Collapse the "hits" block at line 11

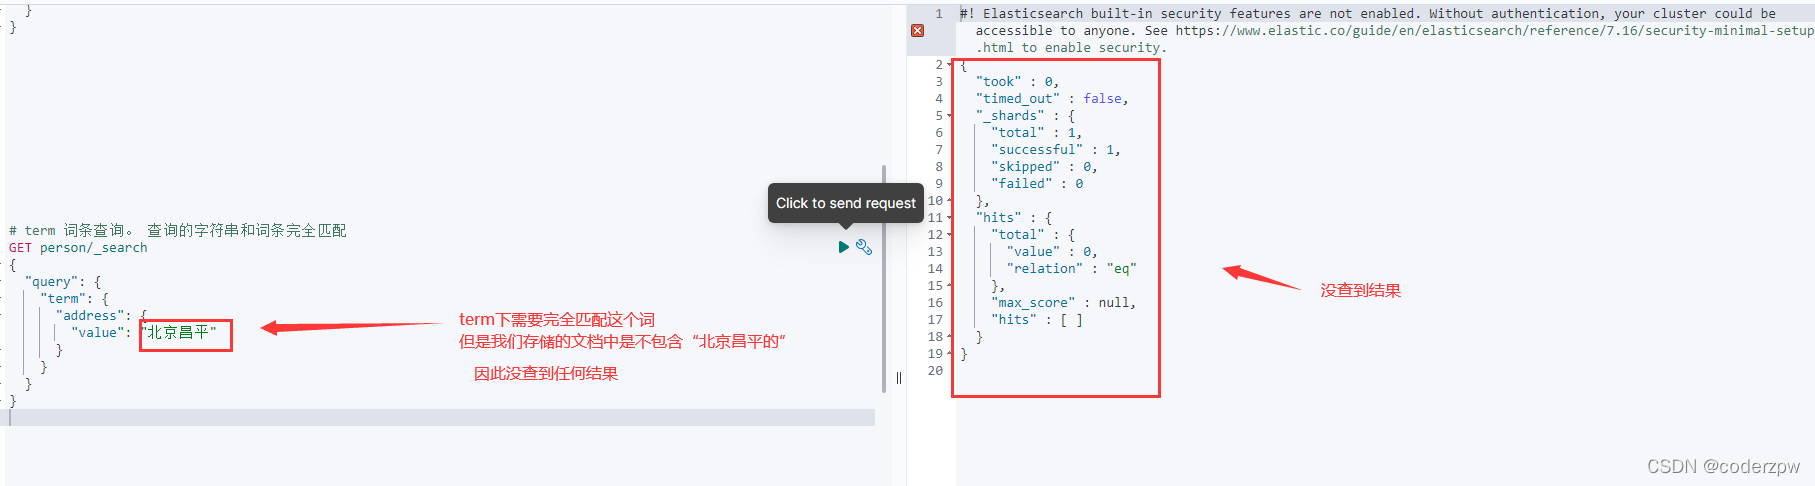pyautogui.click(x=950, y=218)
